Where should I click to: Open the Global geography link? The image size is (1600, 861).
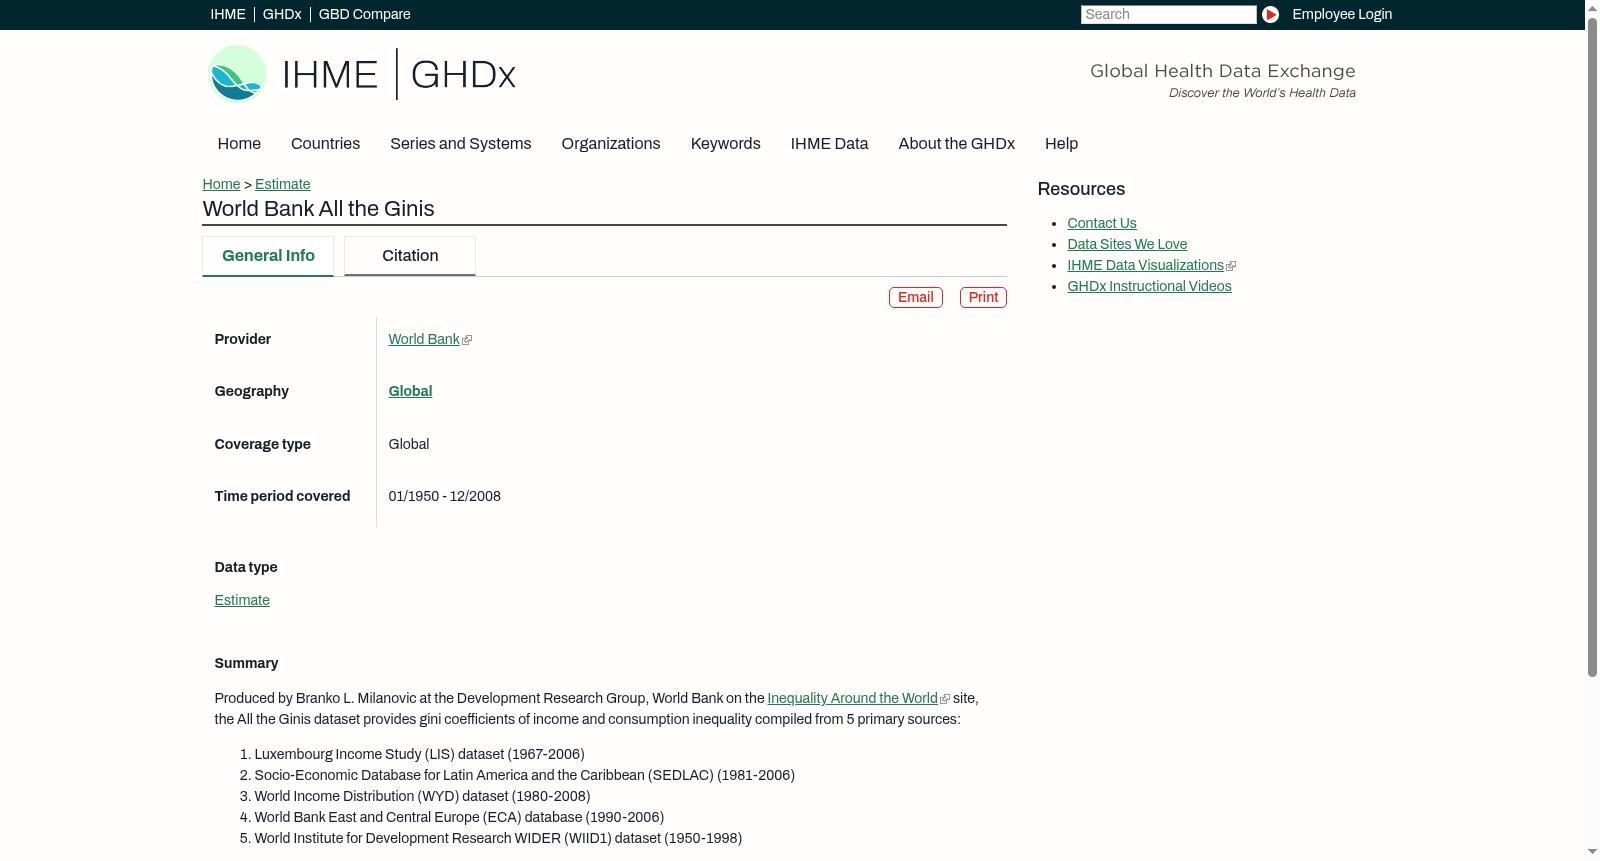[x=410, y=392]
